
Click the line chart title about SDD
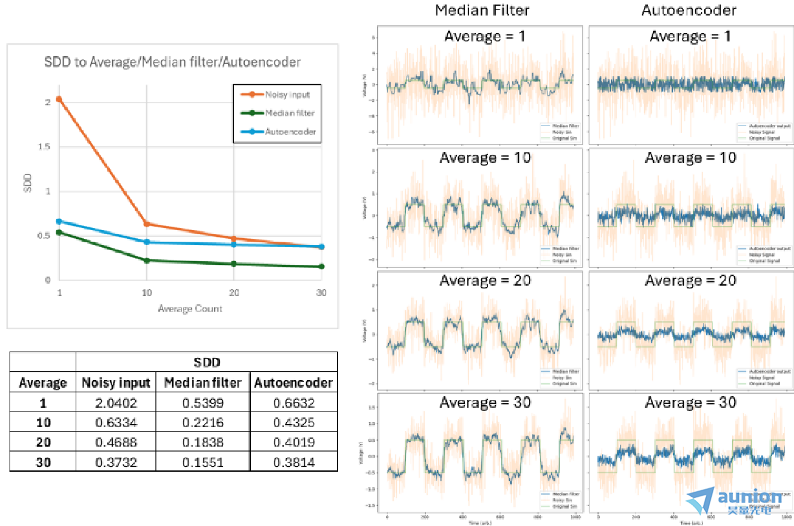[x=171, y=63]
